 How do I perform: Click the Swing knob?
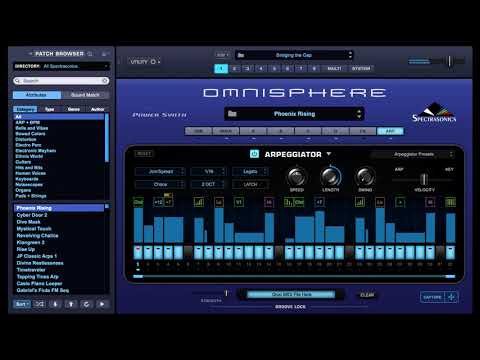[x=365, y=176]
